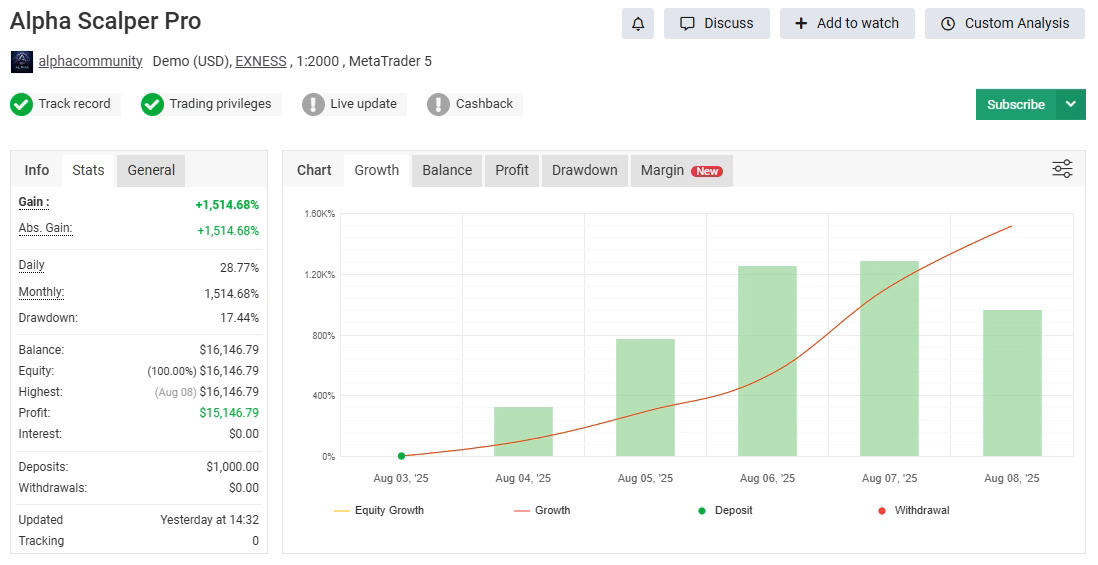Click the Discuss button
Screen dimensions: 1098x565
(716, 24)
